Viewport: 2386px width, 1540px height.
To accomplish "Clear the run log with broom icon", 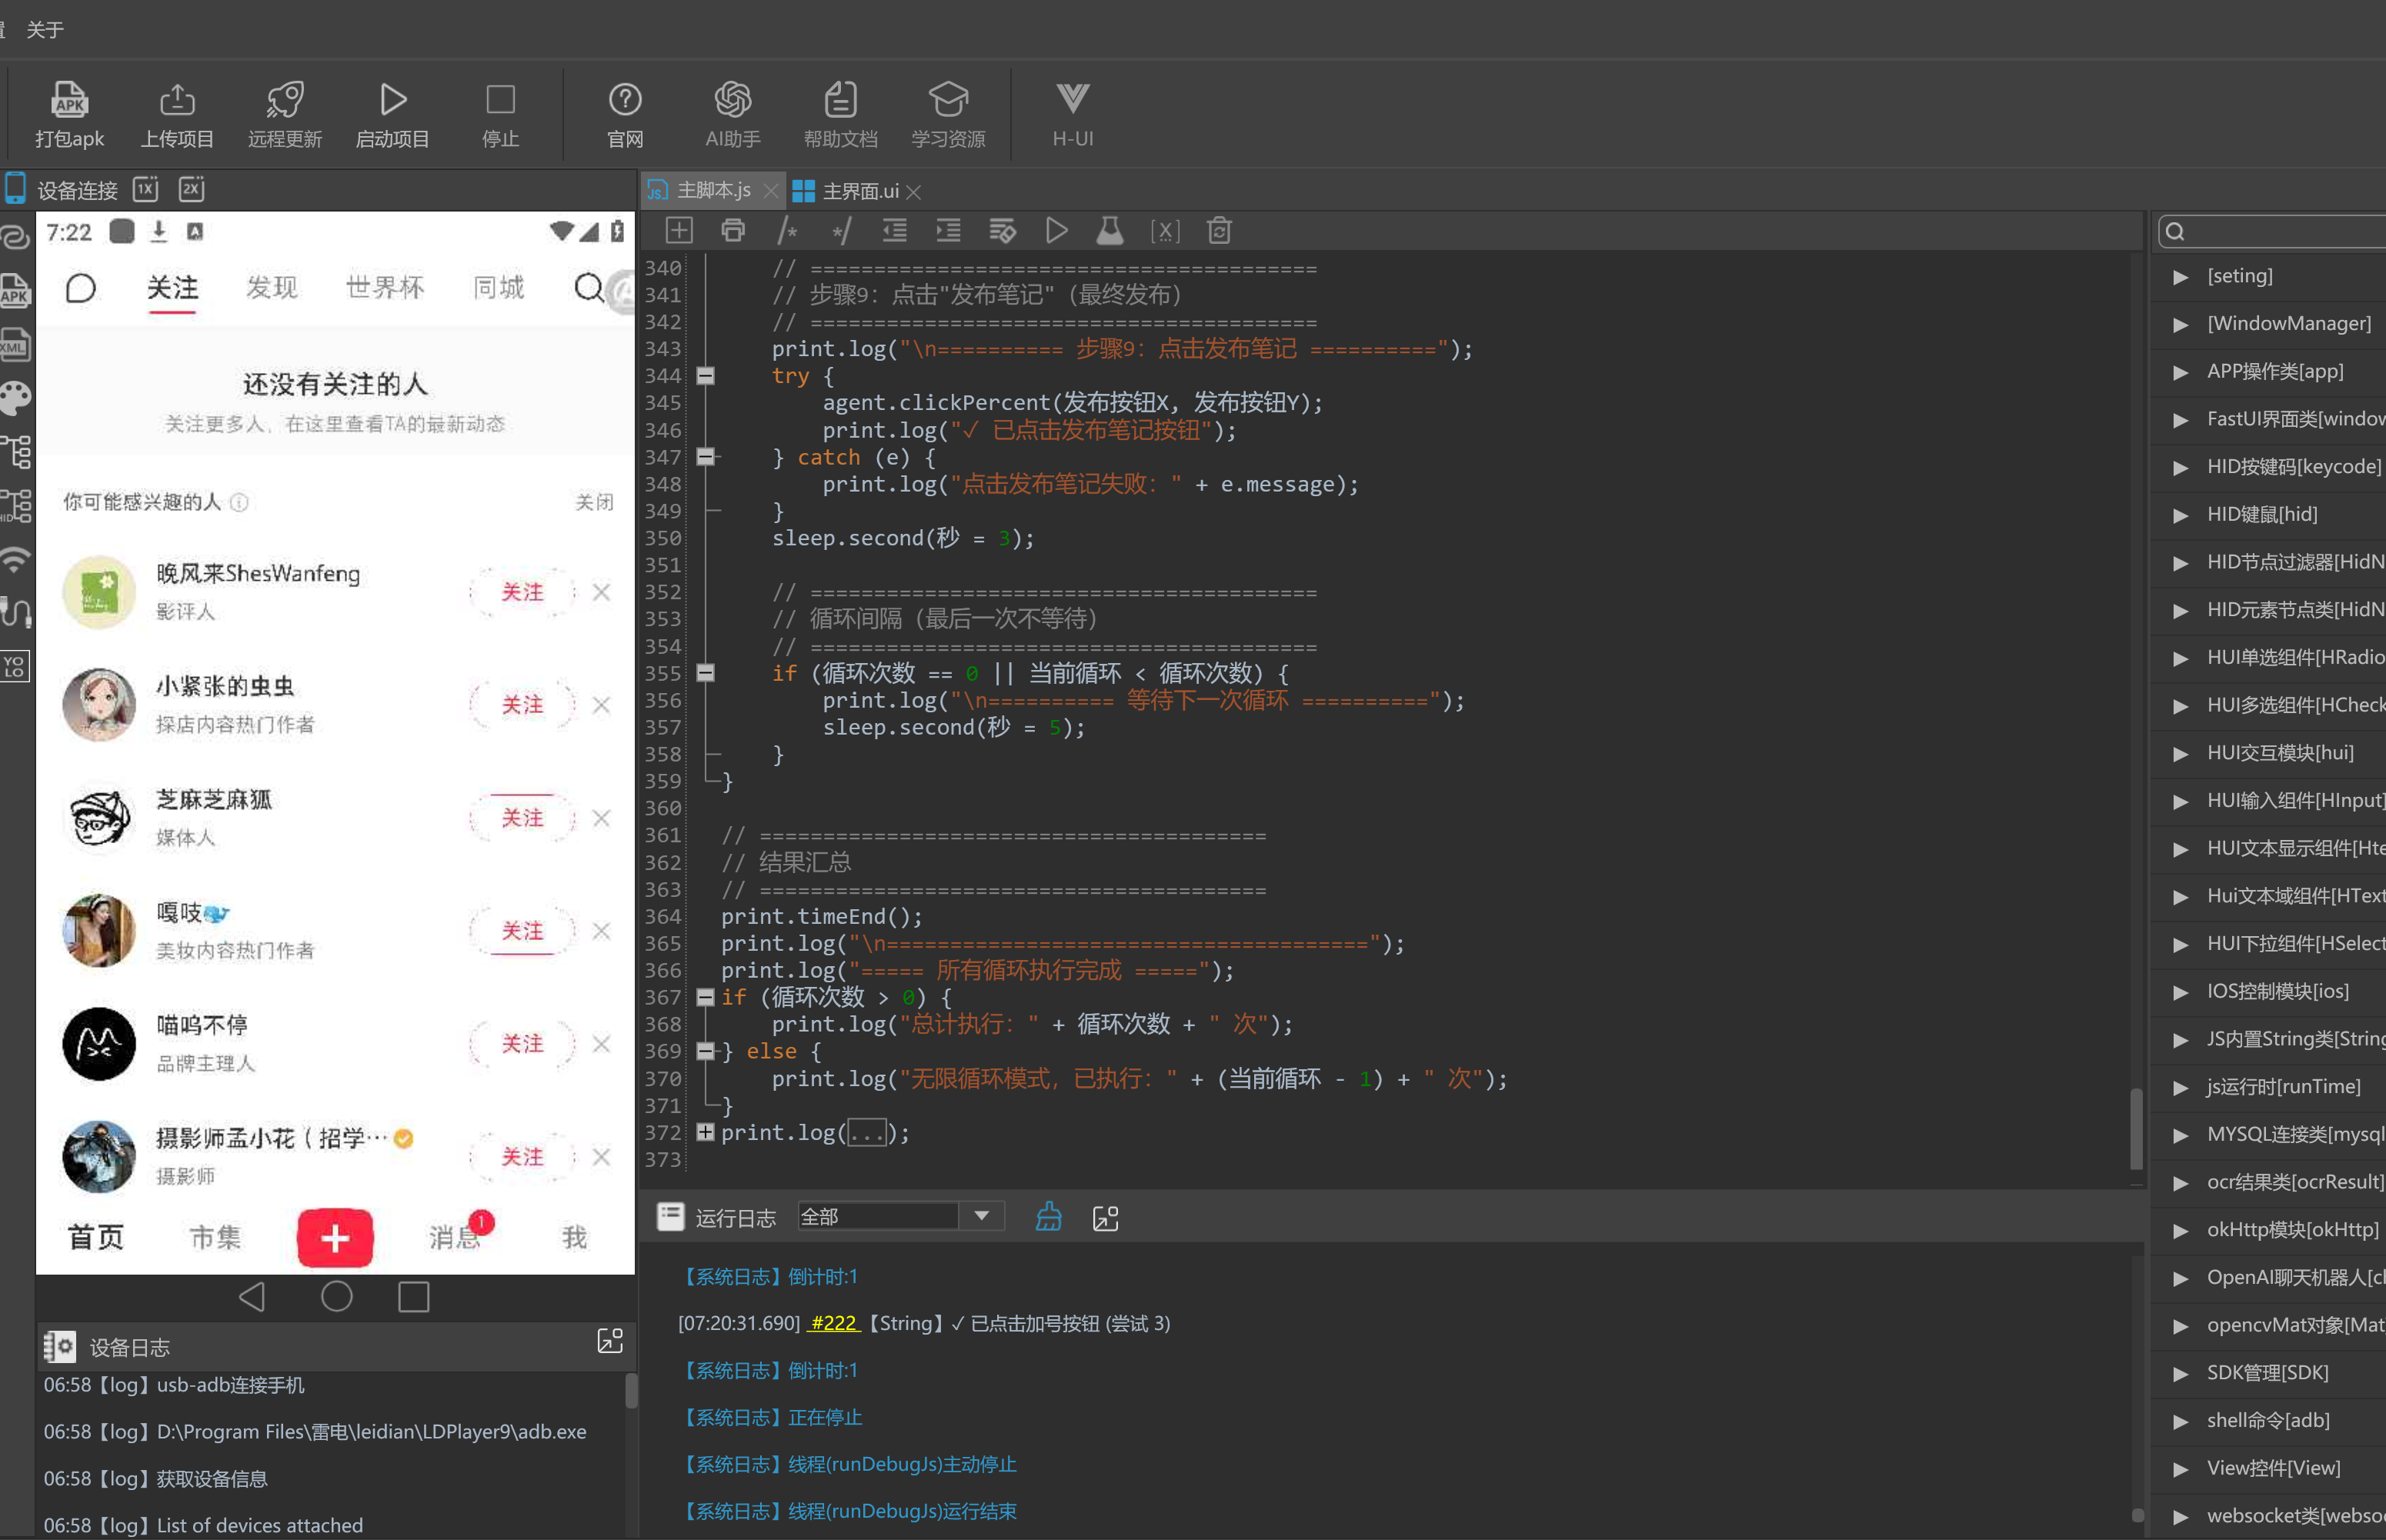I will tap(1048, 1217).
